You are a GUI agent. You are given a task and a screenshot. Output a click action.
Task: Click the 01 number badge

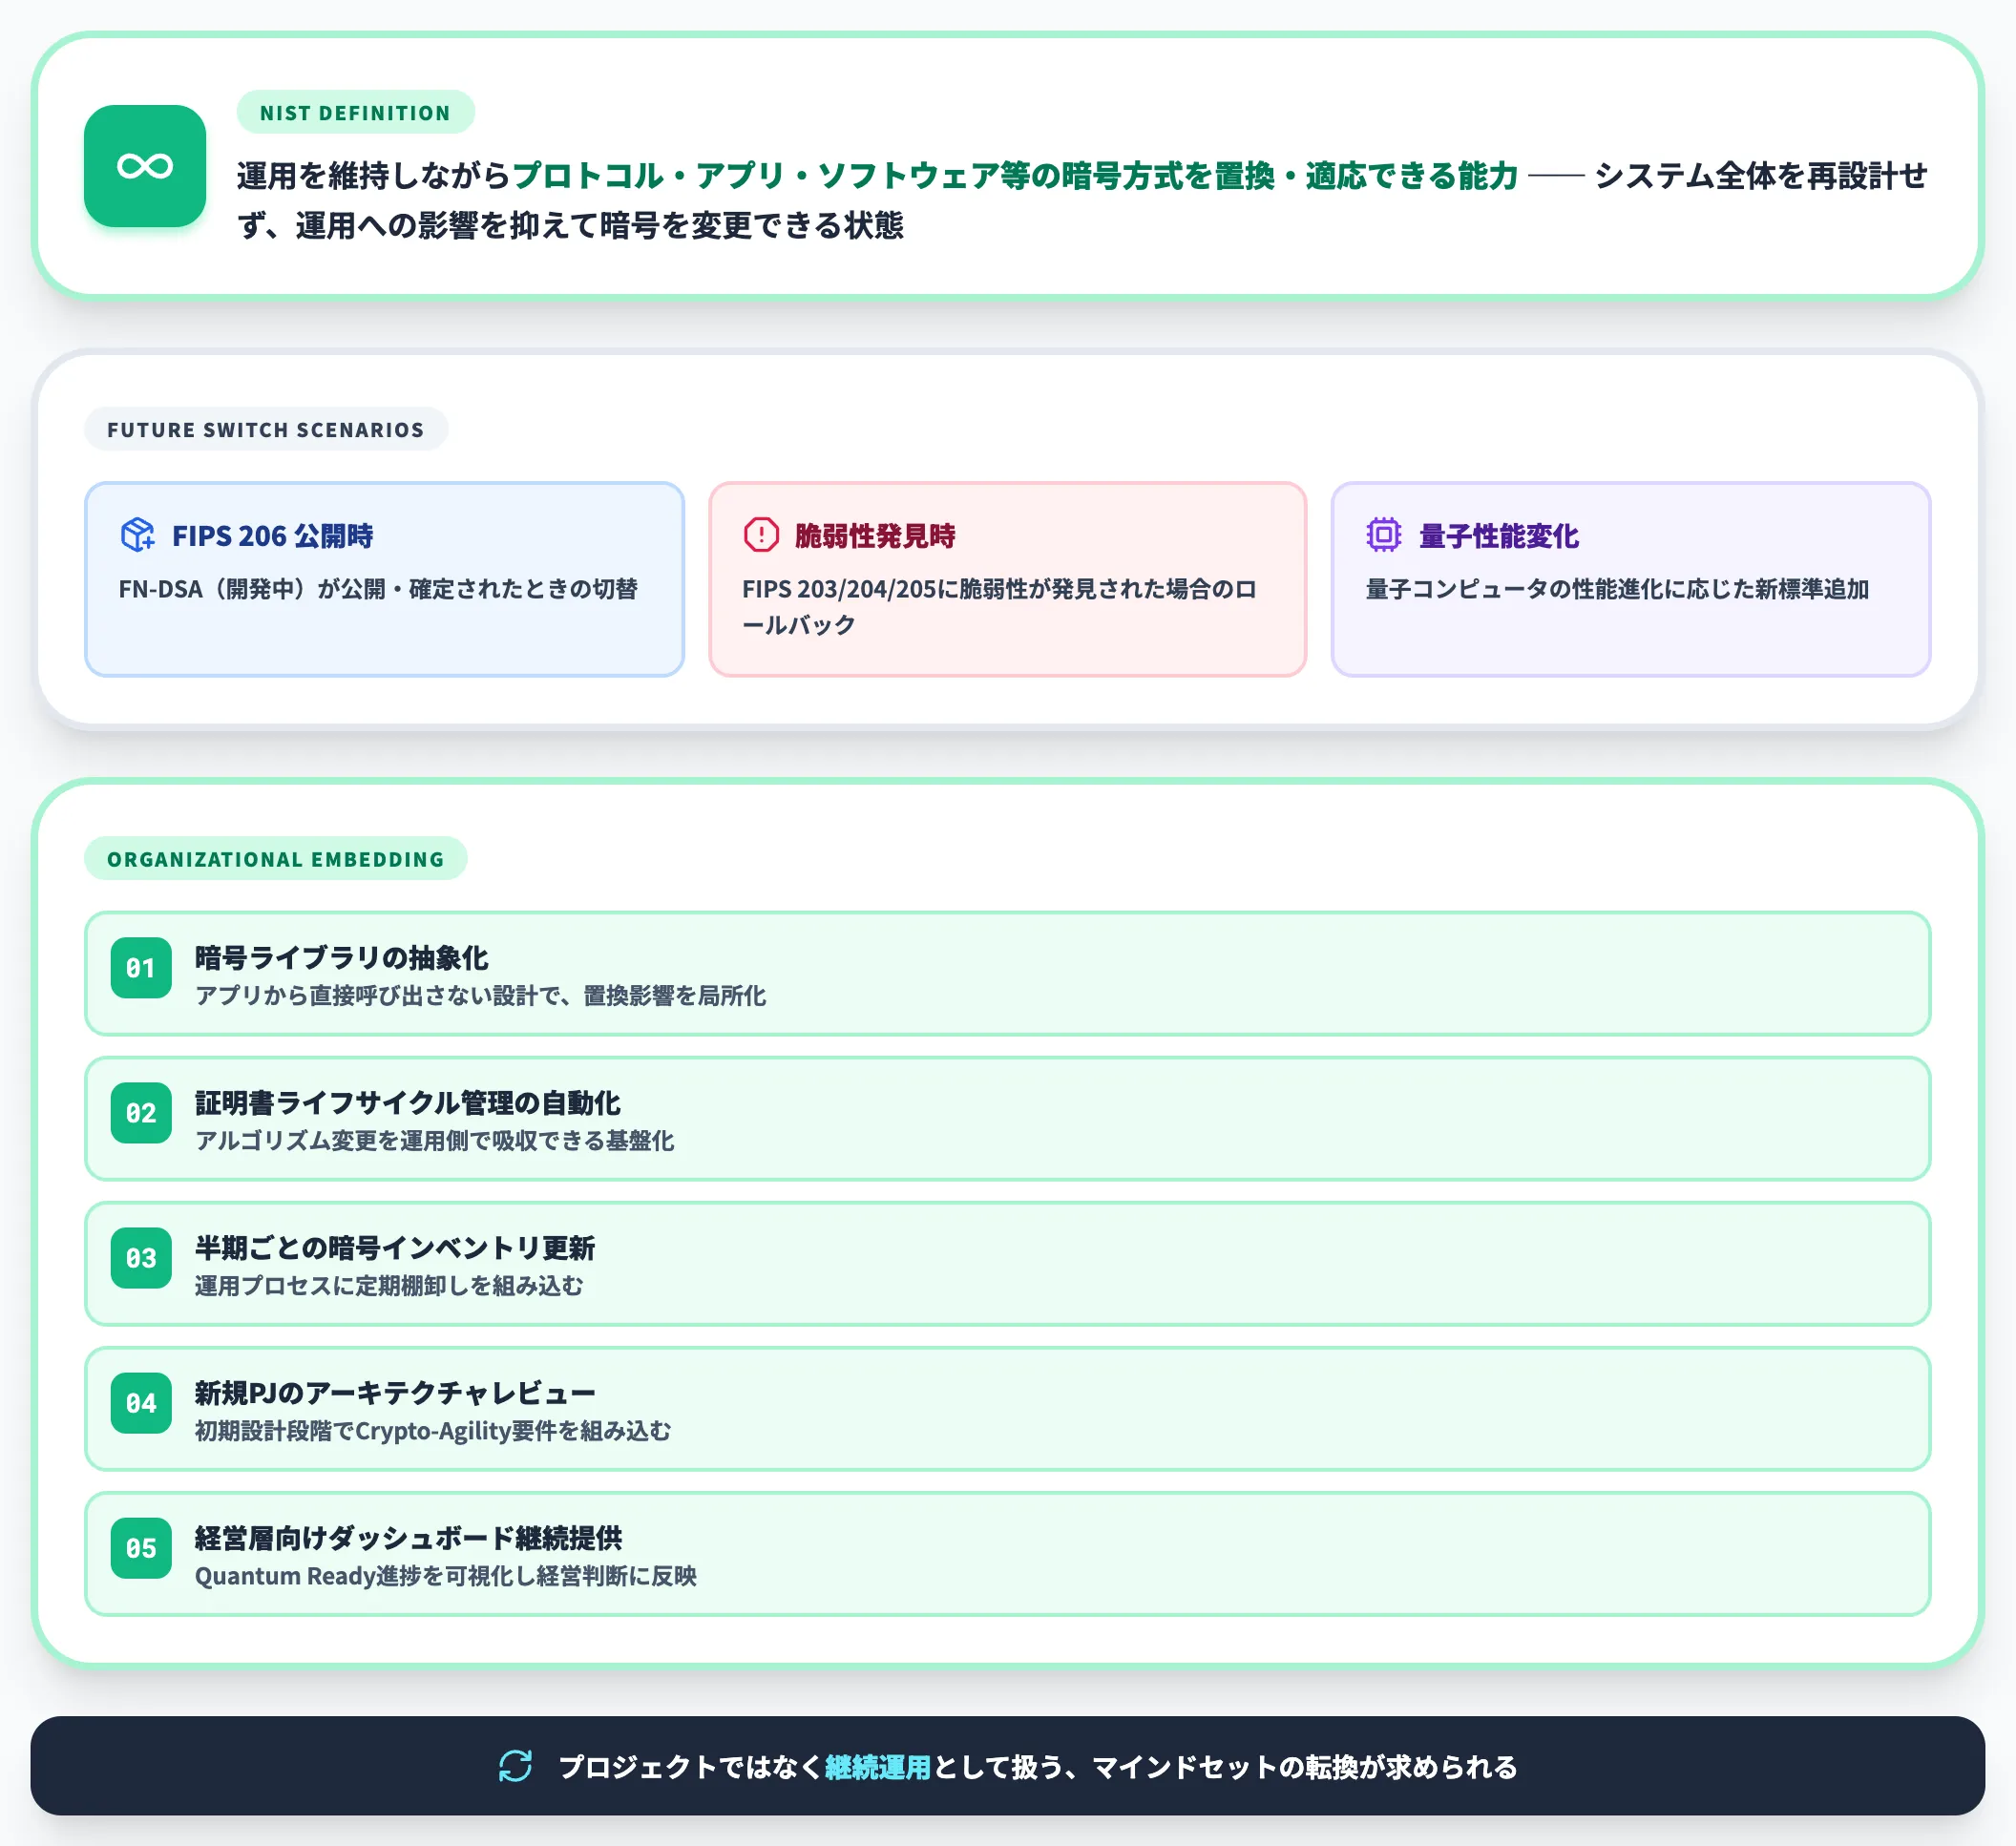coord(141,968)
